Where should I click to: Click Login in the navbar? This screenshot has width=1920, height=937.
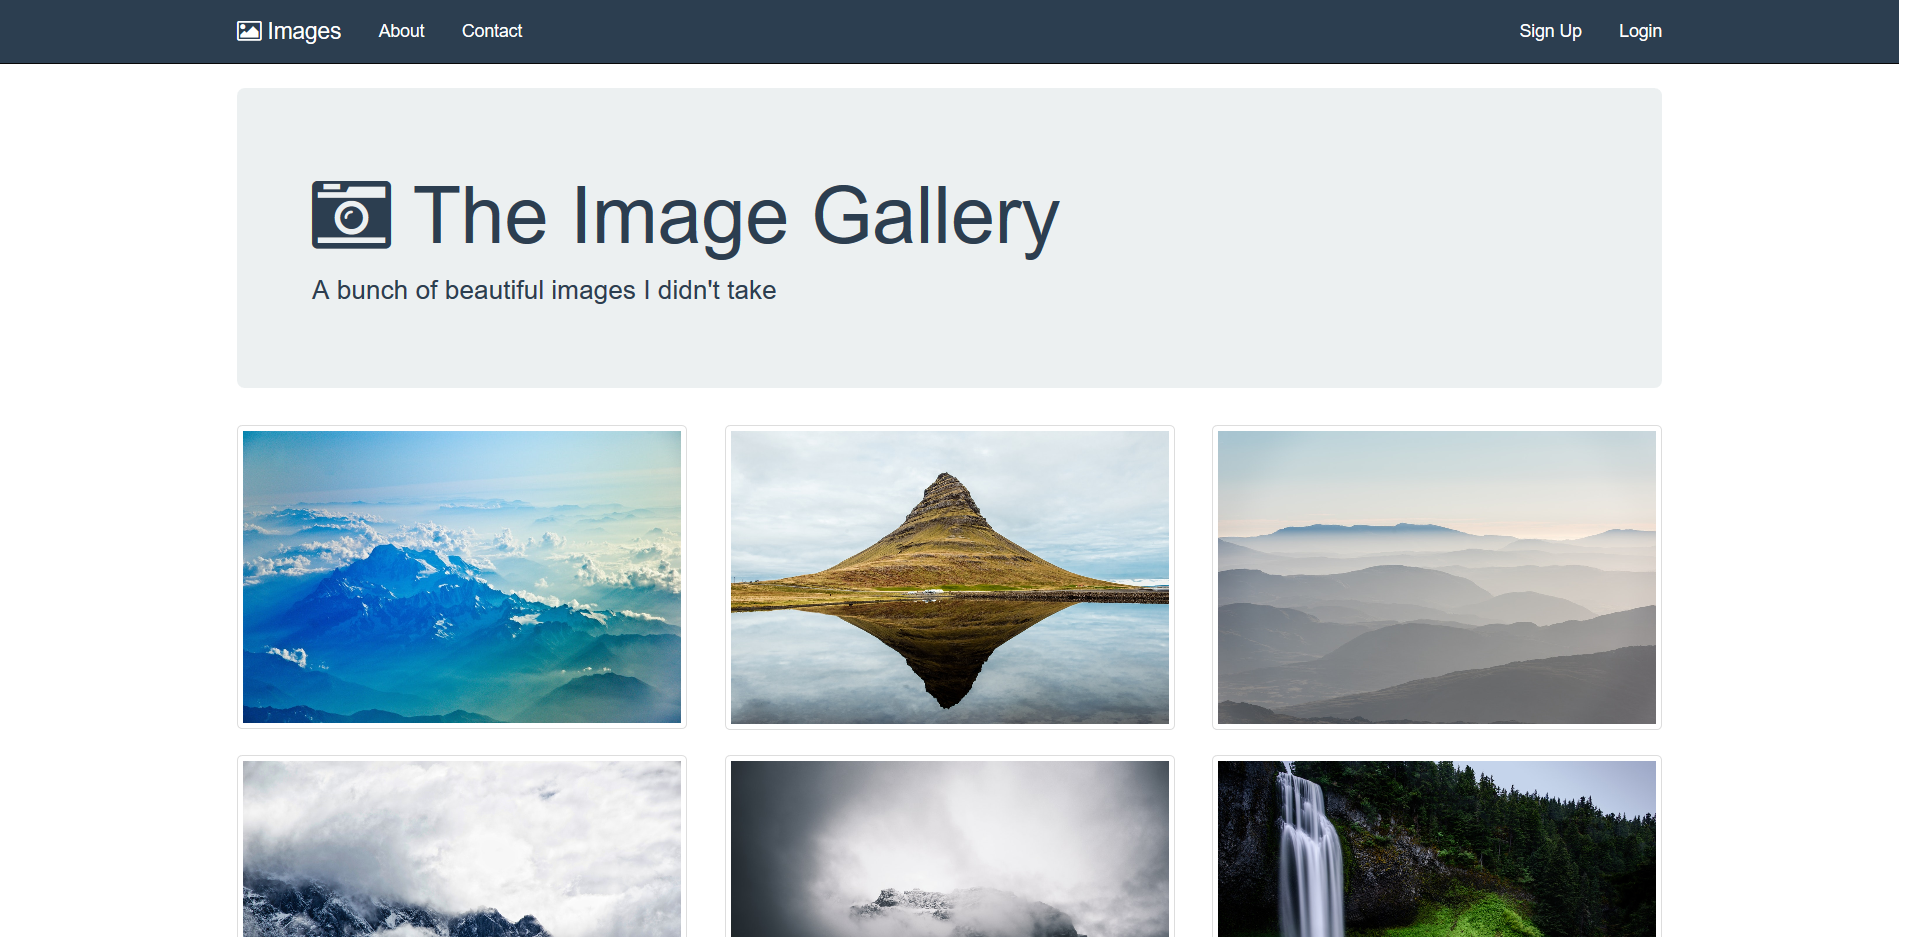[1640, 31]
